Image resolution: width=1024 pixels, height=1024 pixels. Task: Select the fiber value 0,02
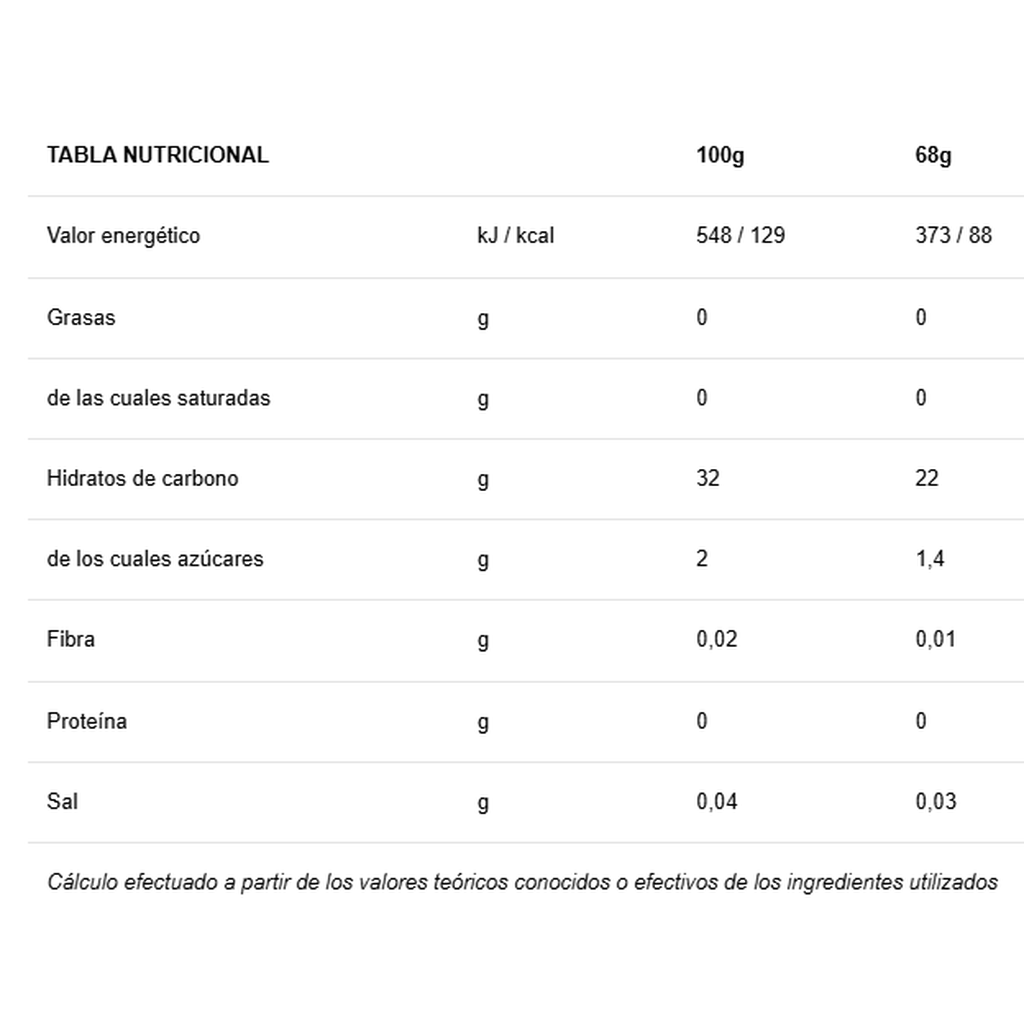(x=716, y=639)
